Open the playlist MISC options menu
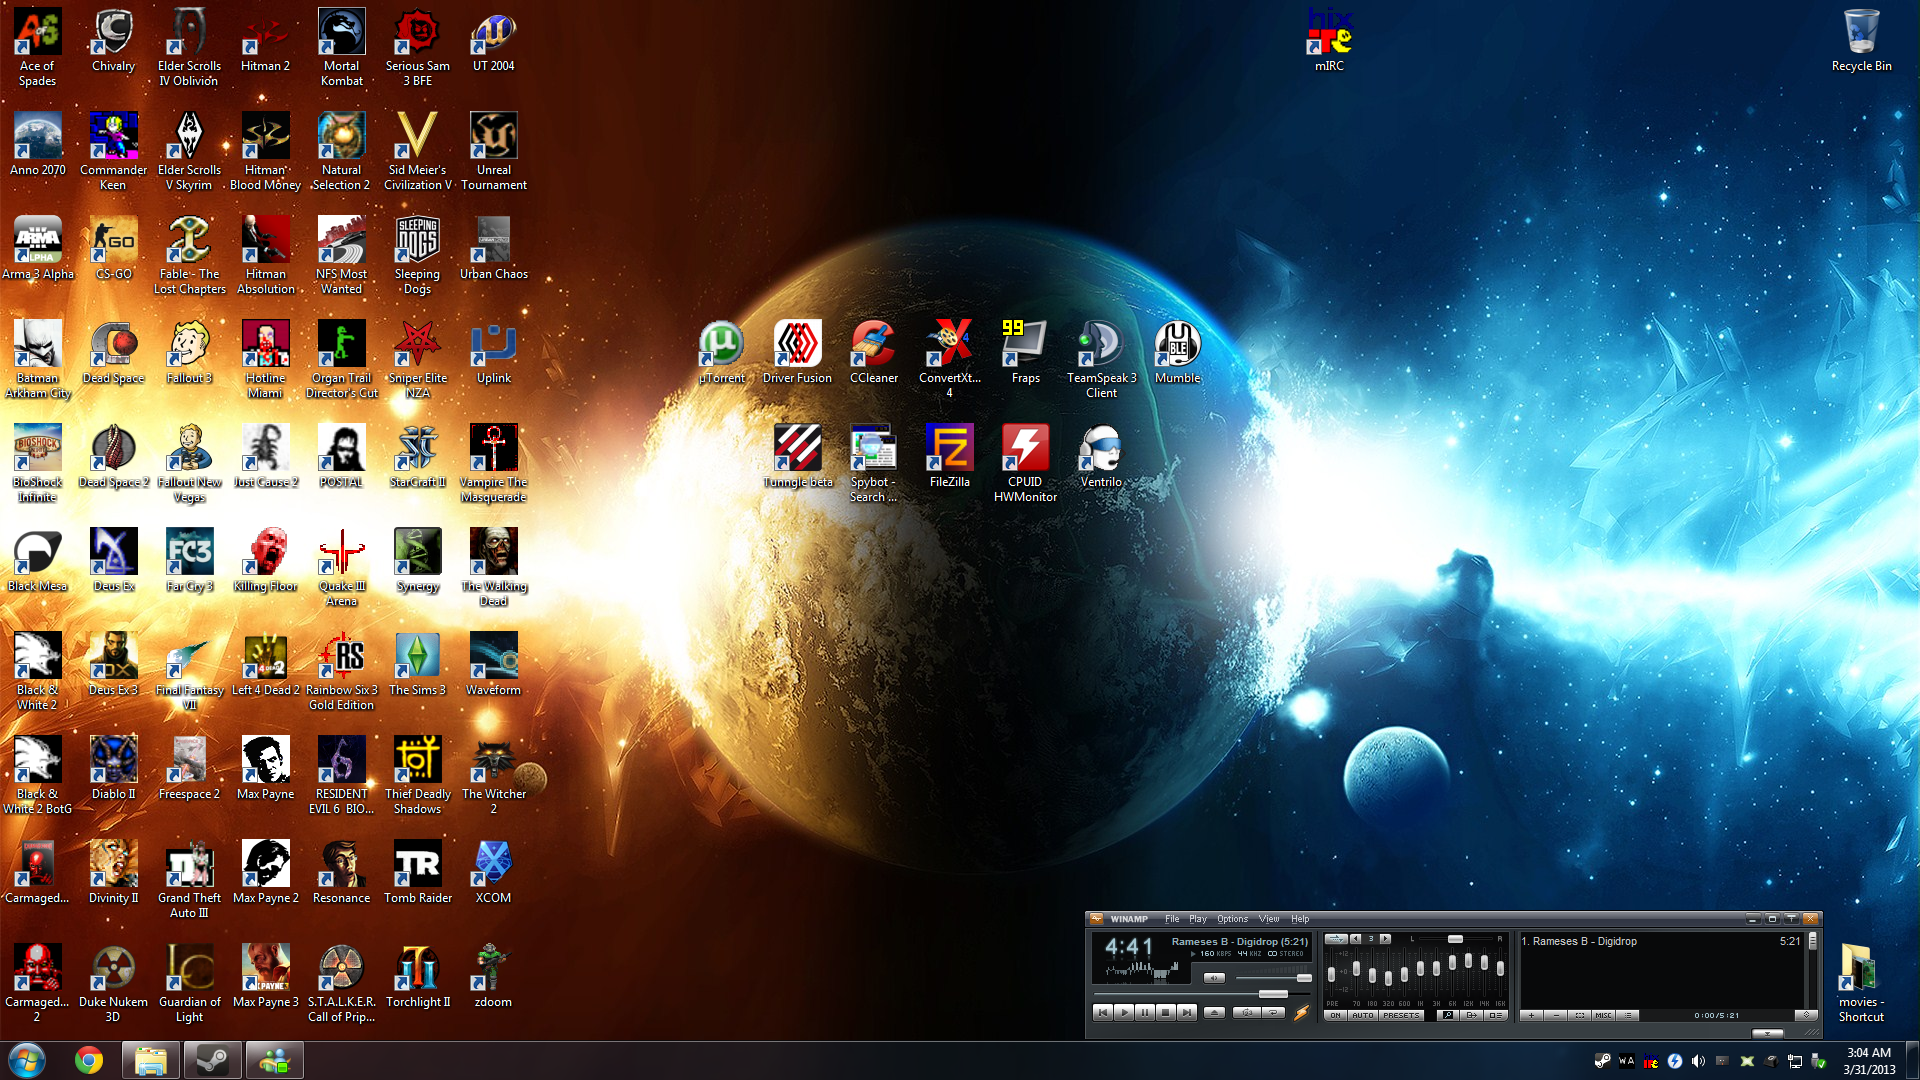Screen dimensions: 1920x1080 click(x=1603, y=1015)
